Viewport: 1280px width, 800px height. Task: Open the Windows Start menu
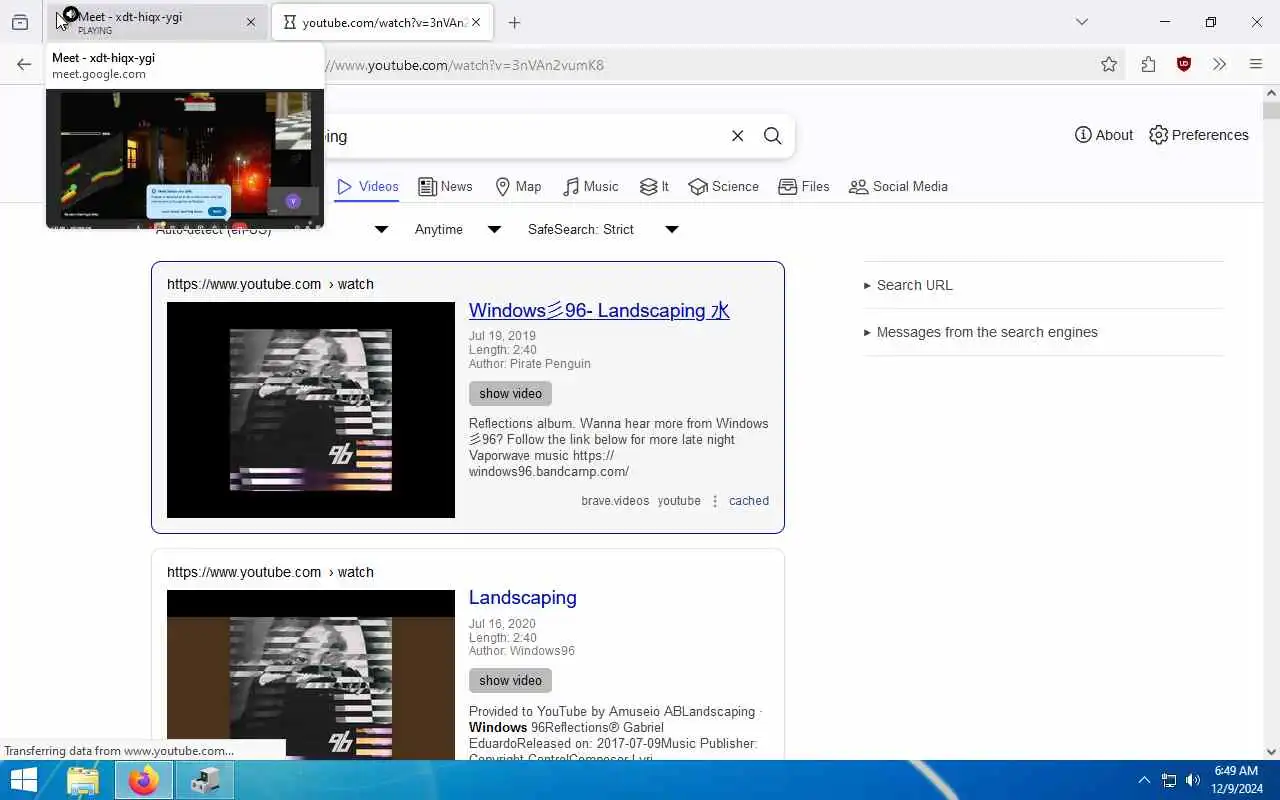click(24, 780)
